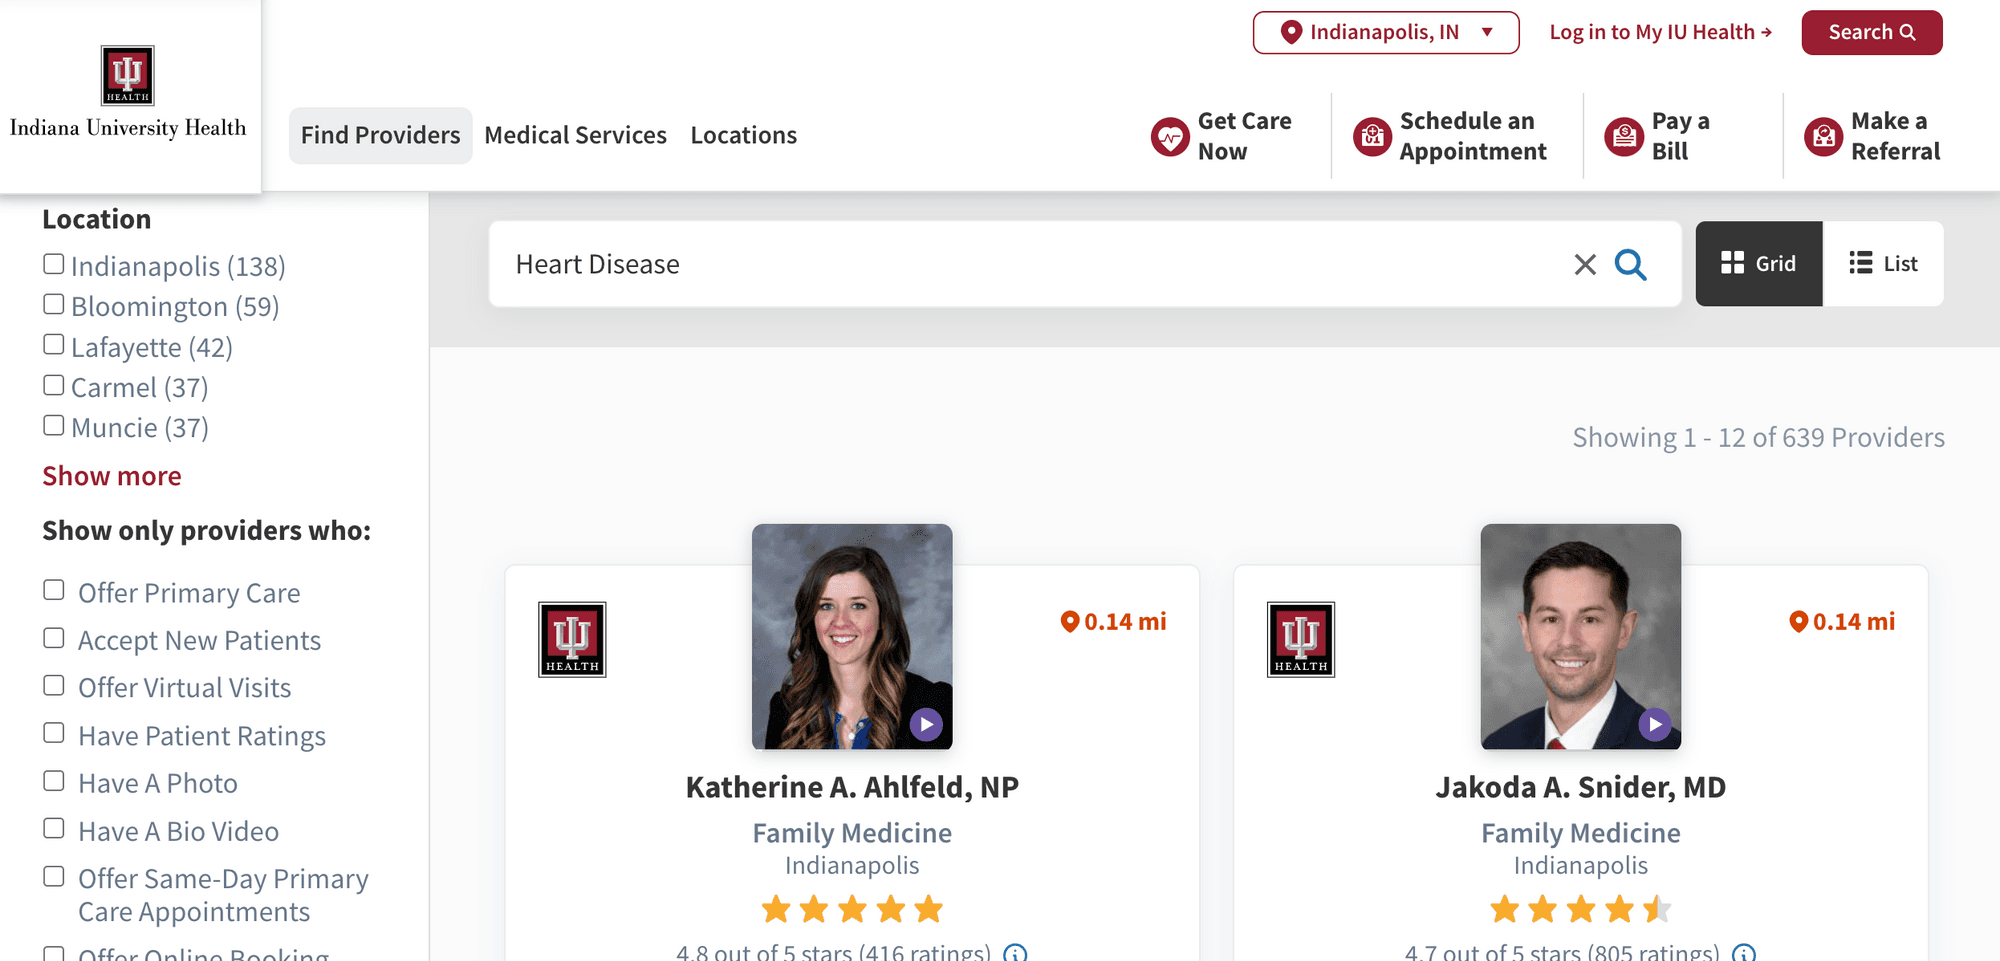Screen dimensions: 2000x961
Task: Click the Make a Referral icon
Action: (1823, 137)
